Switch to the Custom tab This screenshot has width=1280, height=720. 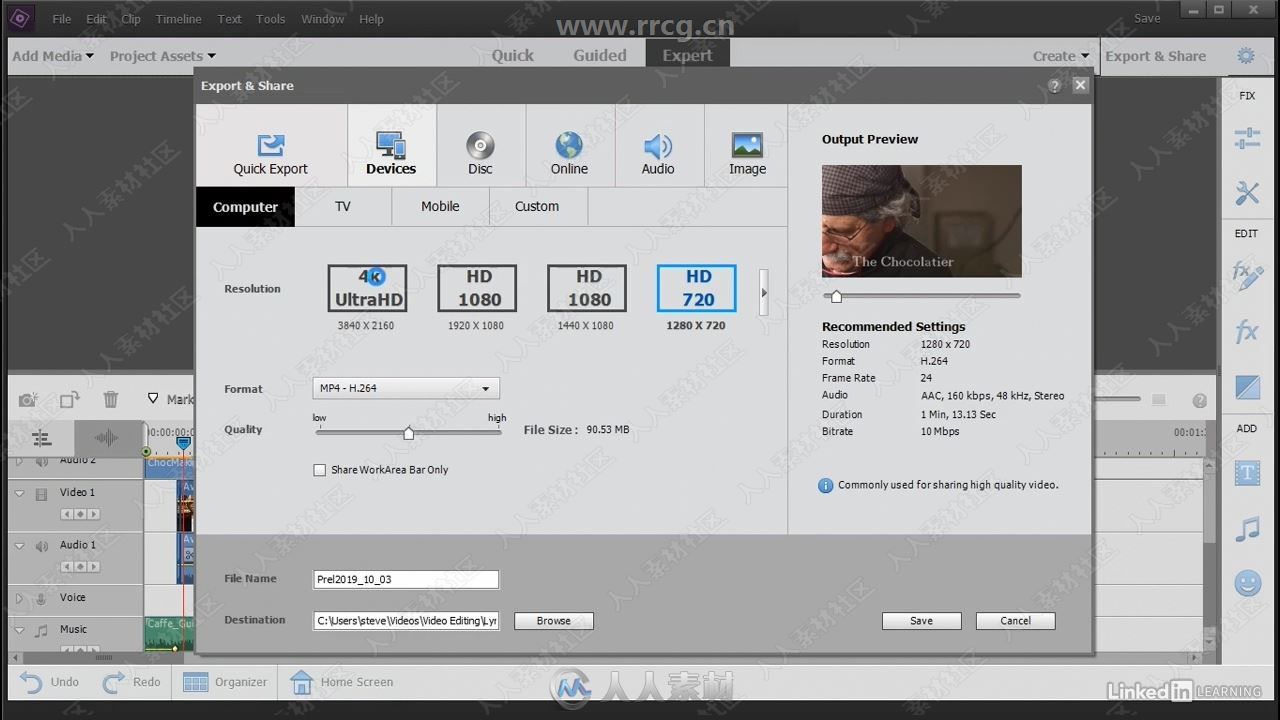(537, 207)
